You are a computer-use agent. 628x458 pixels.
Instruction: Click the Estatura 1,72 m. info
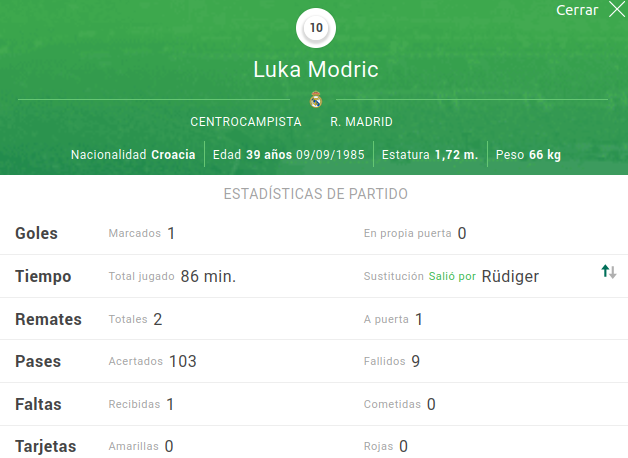pos(430,155)
